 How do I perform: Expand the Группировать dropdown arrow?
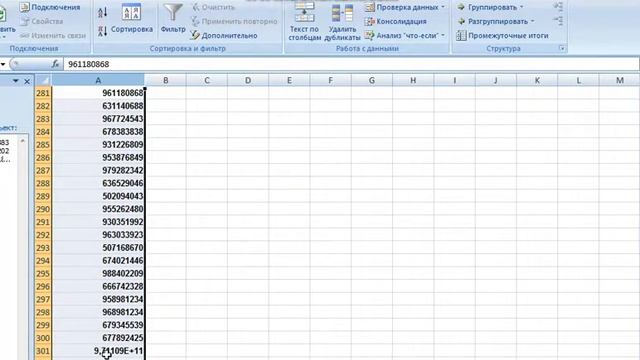521,7
